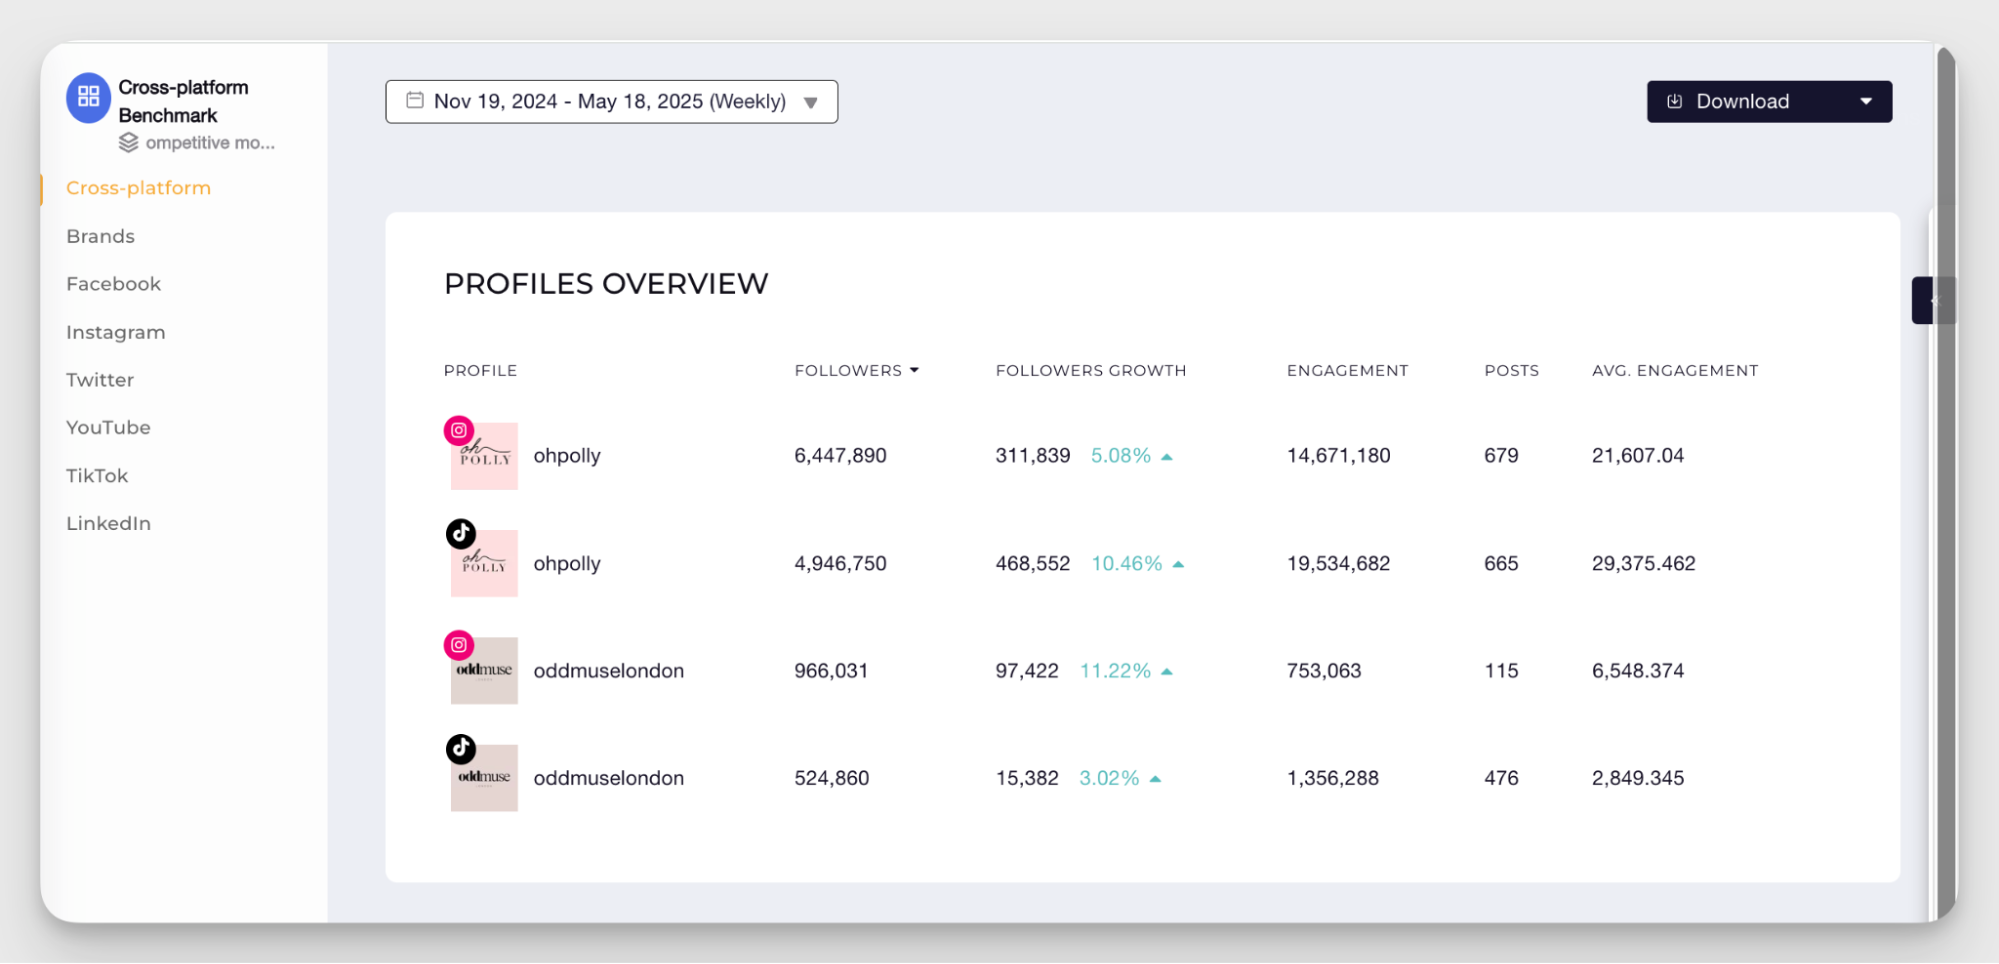This screenshot has width=1999, height=964.
Task: Open the date range dropdown
Action: (611, 102)
